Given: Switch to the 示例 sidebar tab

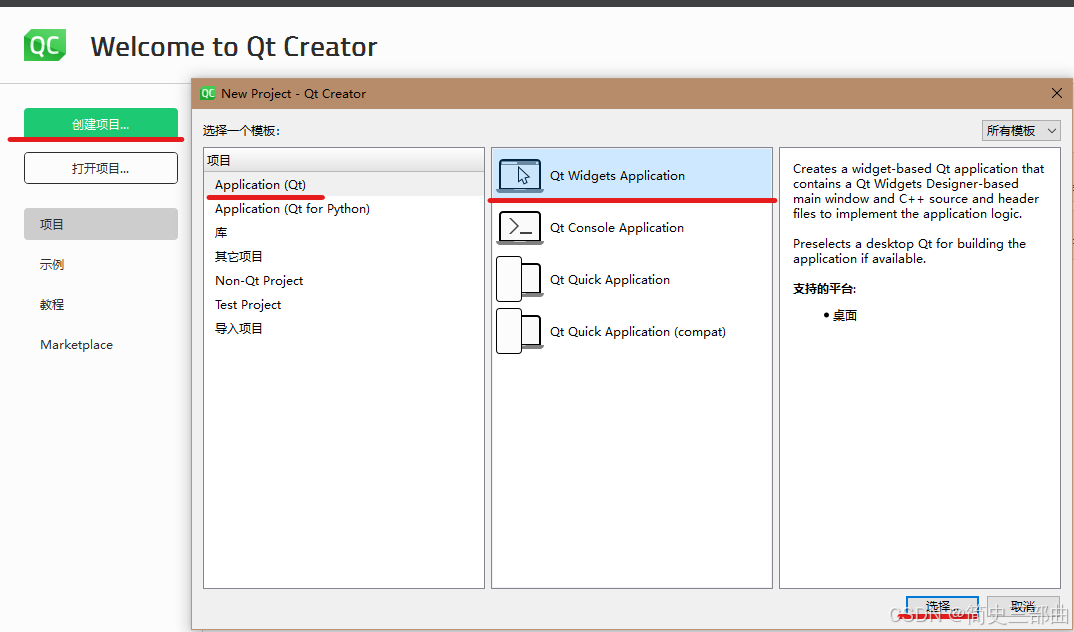Looking at the screenshot, I should pyautogui.click(x=52, y=264).
